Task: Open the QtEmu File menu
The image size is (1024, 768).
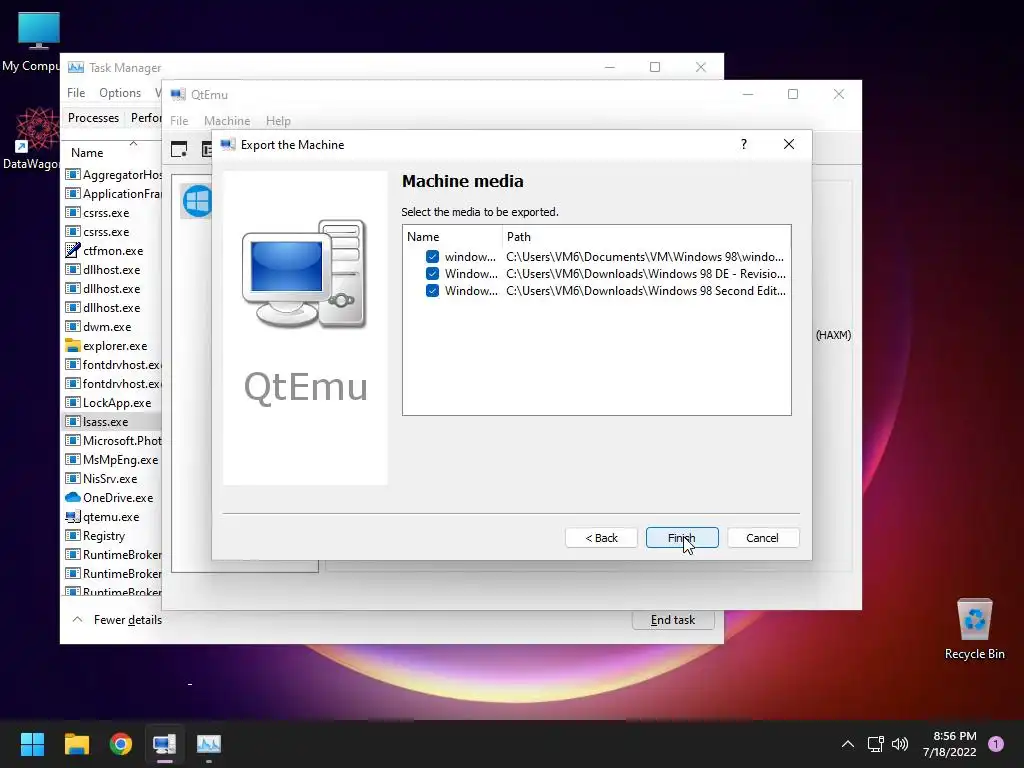Action: [x=179, y=121]
